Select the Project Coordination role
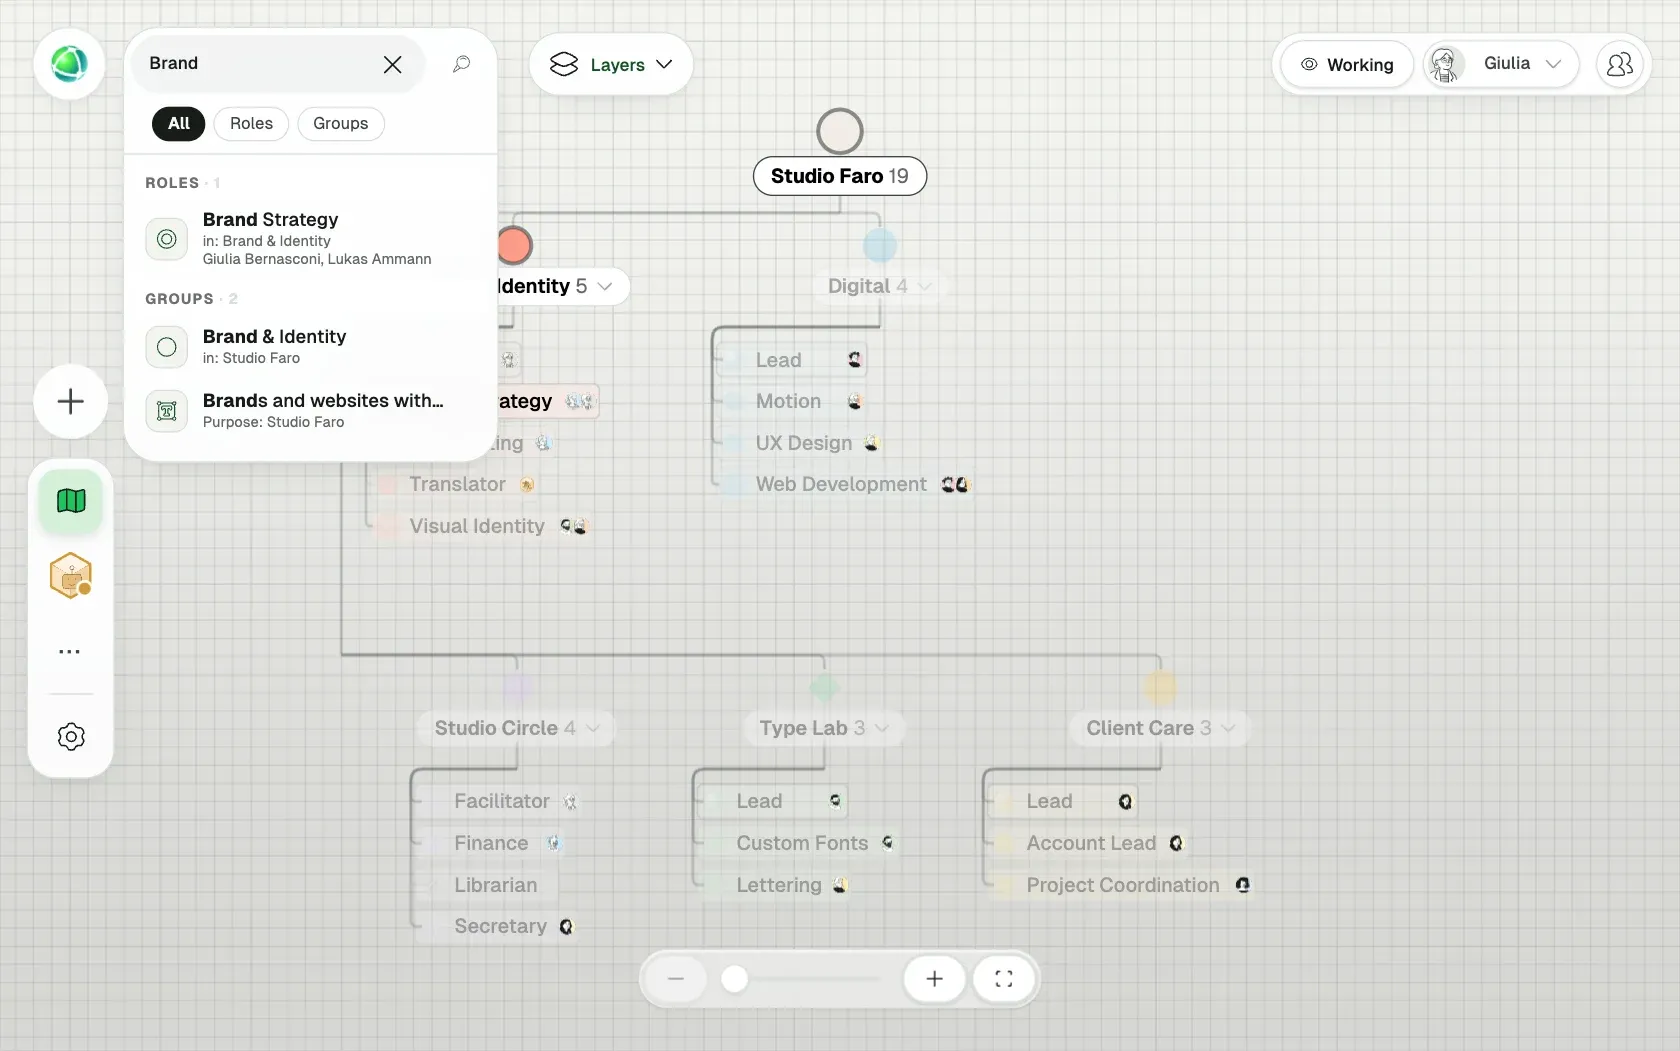Screen dimensions: 1680x1051 (x=1123, y=886)
